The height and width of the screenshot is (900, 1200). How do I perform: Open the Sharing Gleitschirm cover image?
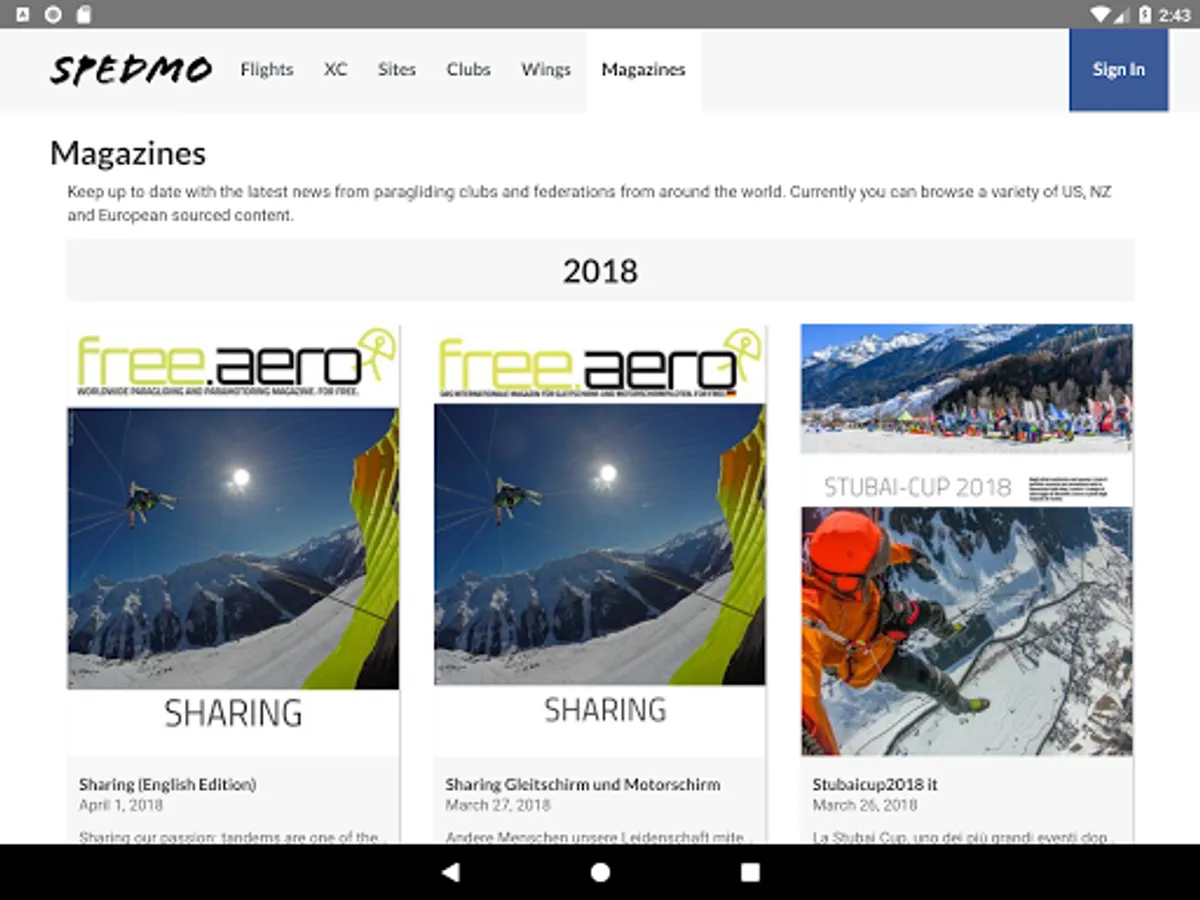[x=600, y=540]
